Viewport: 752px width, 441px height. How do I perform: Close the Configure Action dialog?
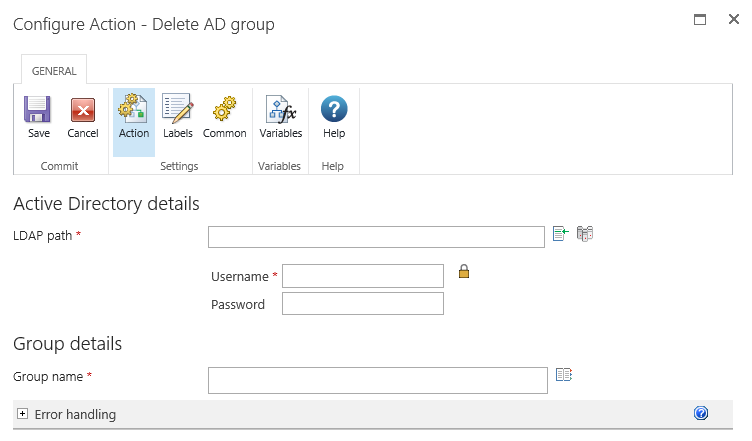click(733, 20)
